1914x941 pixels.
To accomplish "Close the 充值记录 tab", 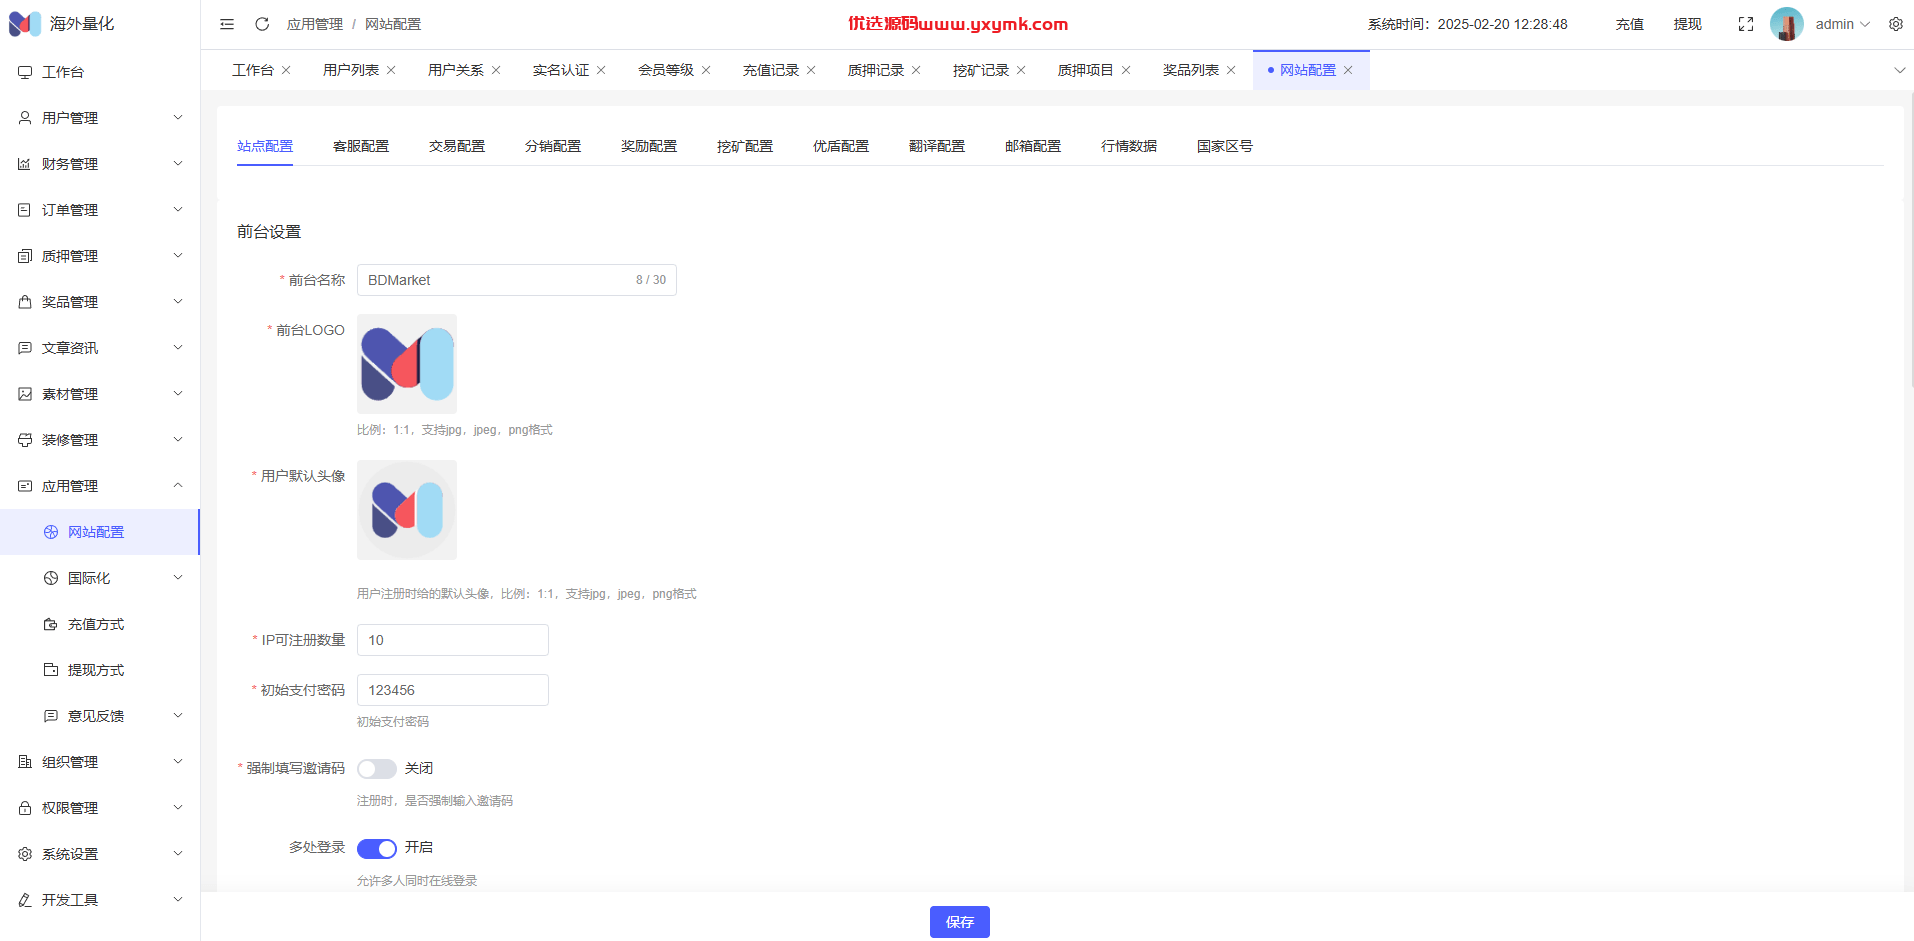I will coord(811,70).
